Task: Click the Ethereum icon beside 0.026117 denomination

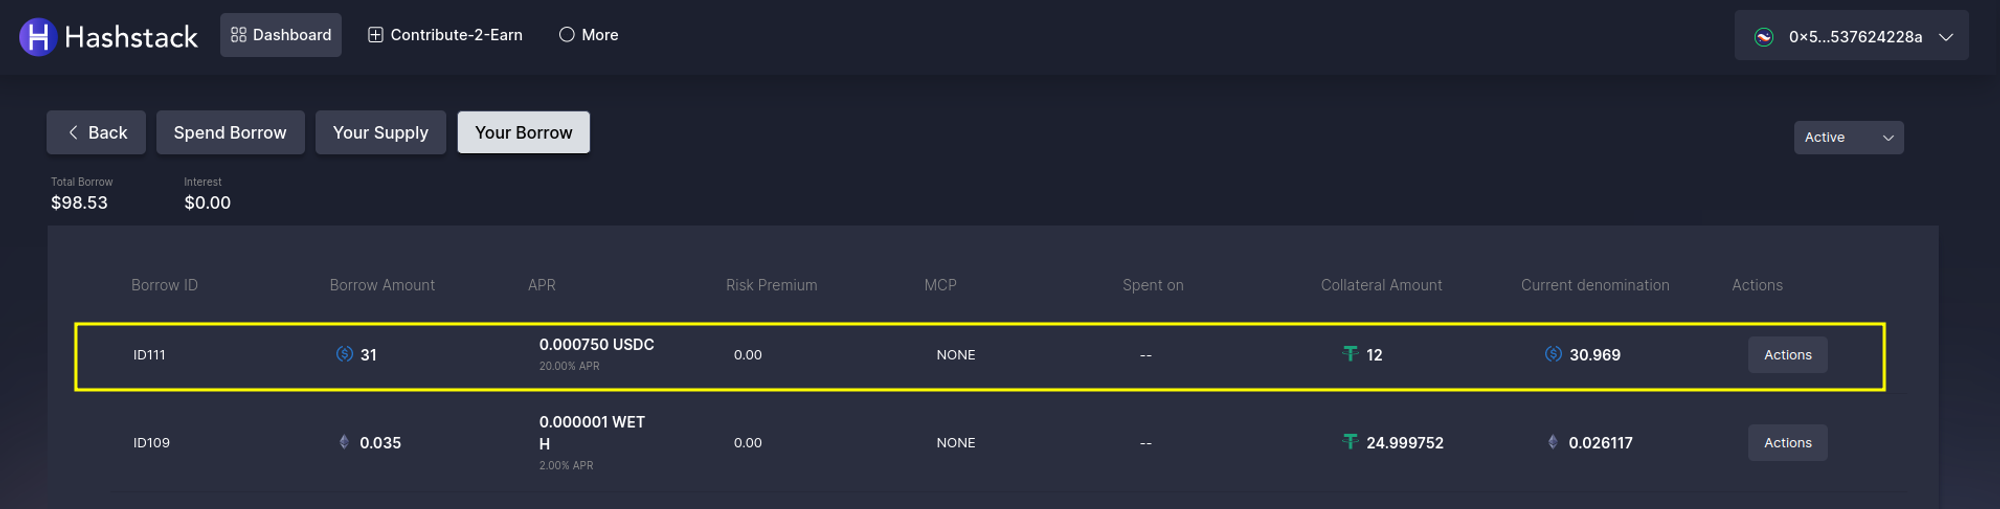Action: pyautogui.click(x=1553, y=442)
